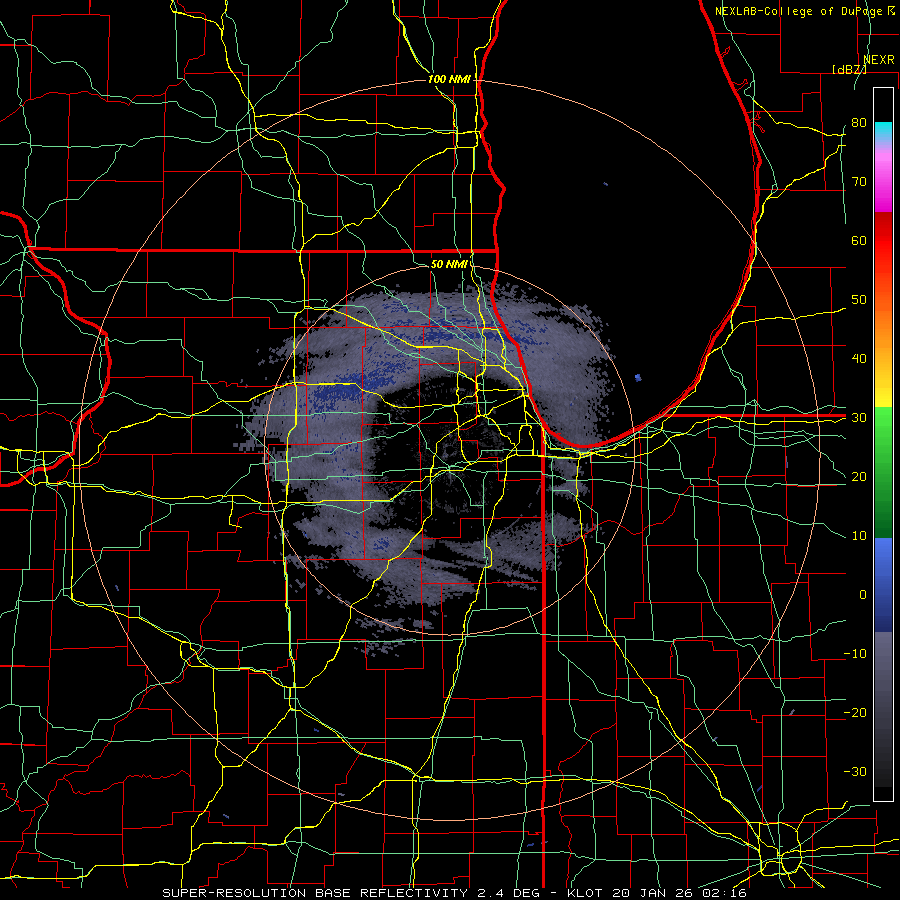Pick the red segment of the color bar

click(883, 241)
